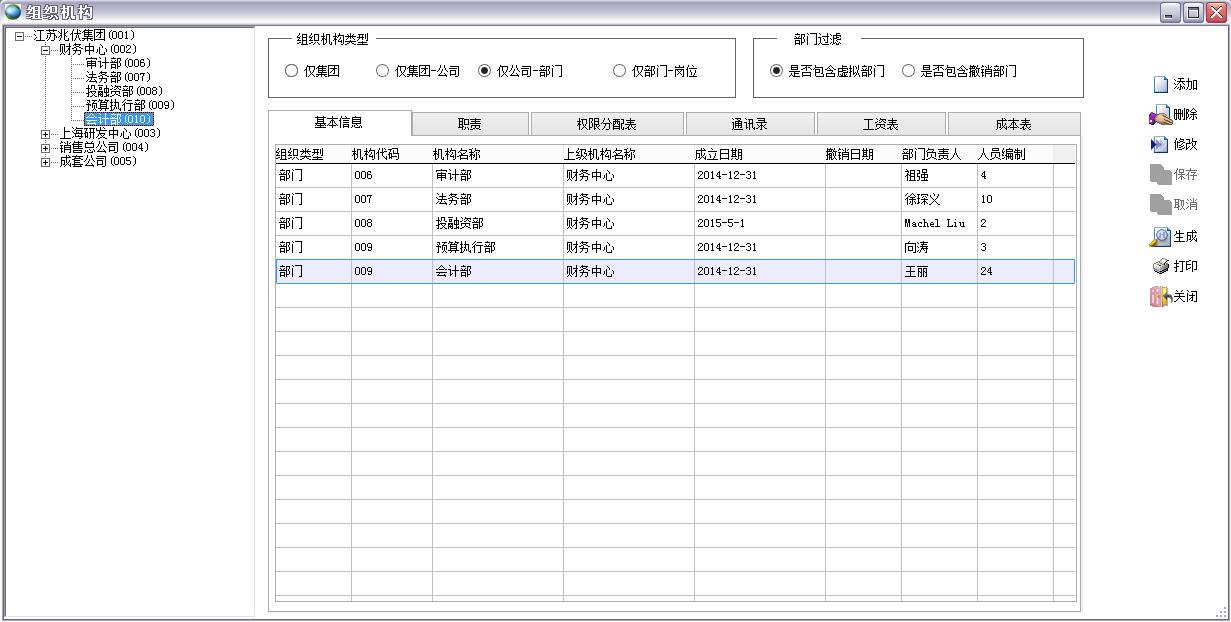1231x622 pixels.
Task: Click the 生成 (Generate) icon
Action: (x=1160, y=237)
